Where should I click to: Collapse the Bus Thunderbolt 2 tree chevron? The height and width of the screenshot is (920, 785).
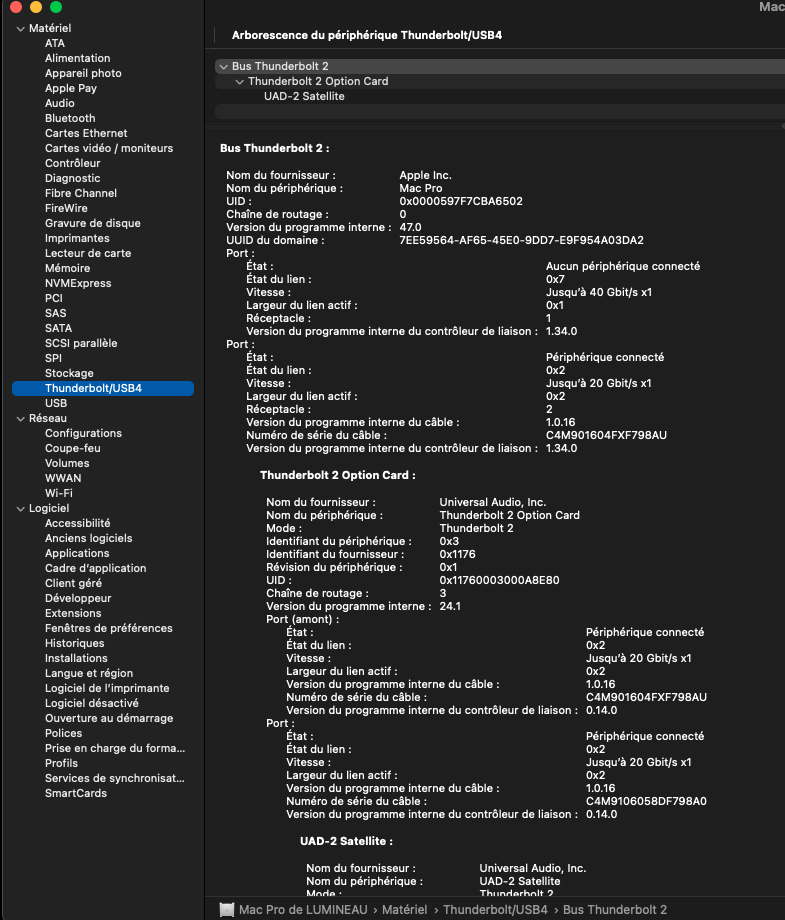click(x=223, y=67)
